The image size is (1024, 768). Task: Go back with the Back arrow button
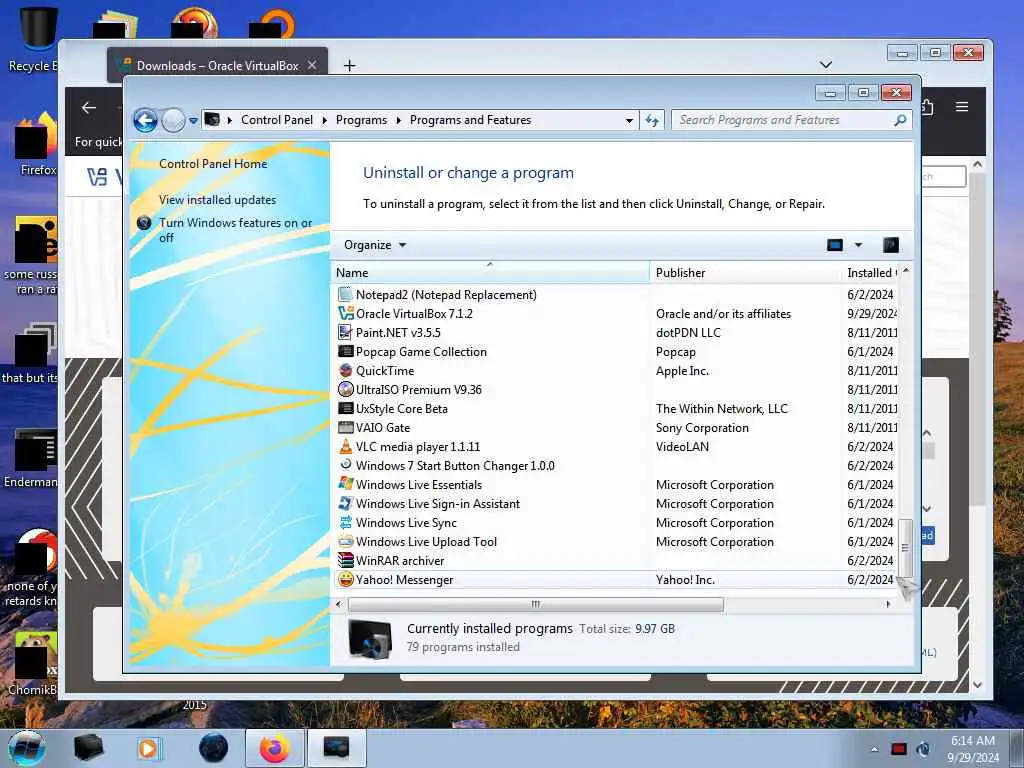(x=145, y=120)
